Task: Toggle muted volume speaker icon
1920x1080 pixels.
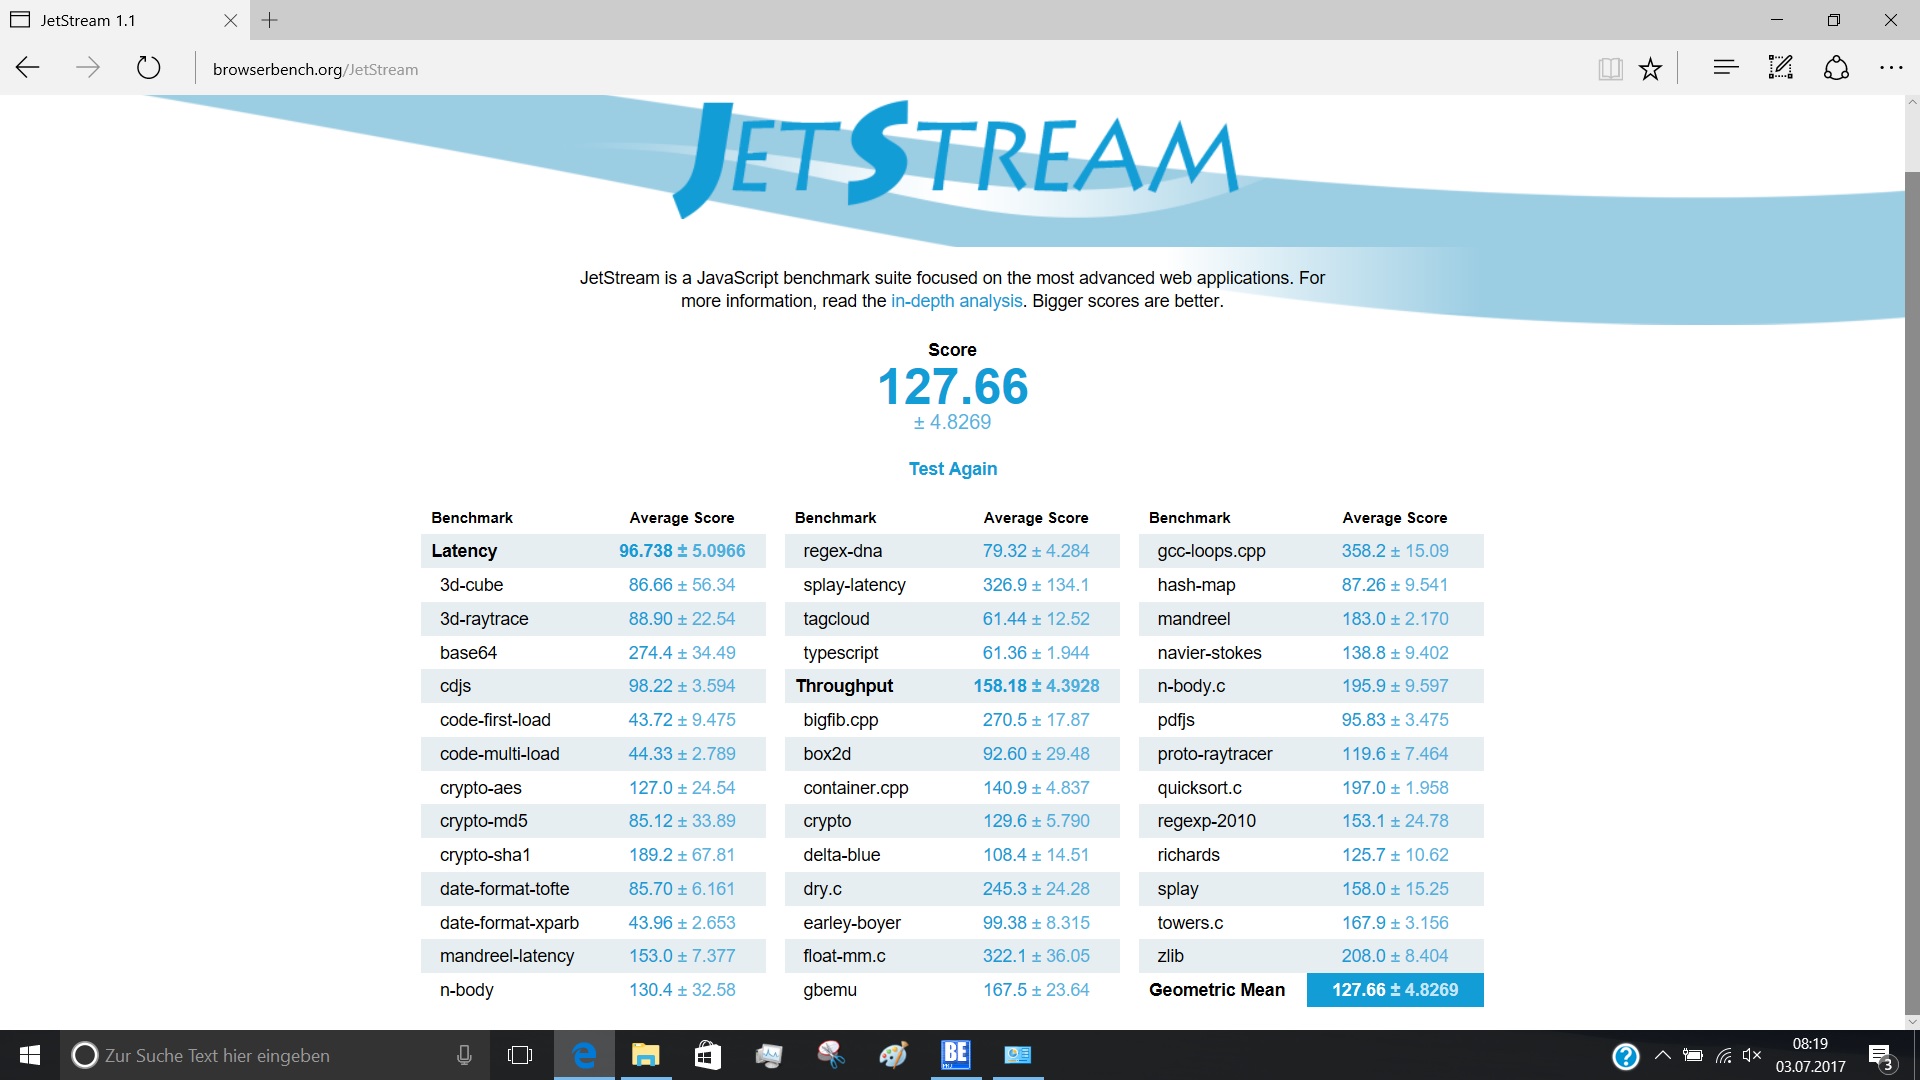Action: point(1751,1055)
